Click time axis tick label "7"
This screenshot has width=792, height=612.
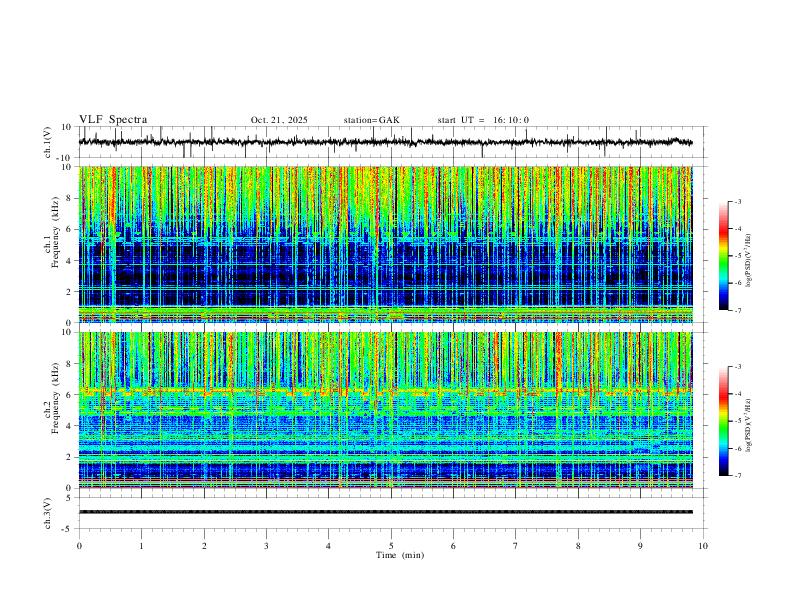(516, 546)
